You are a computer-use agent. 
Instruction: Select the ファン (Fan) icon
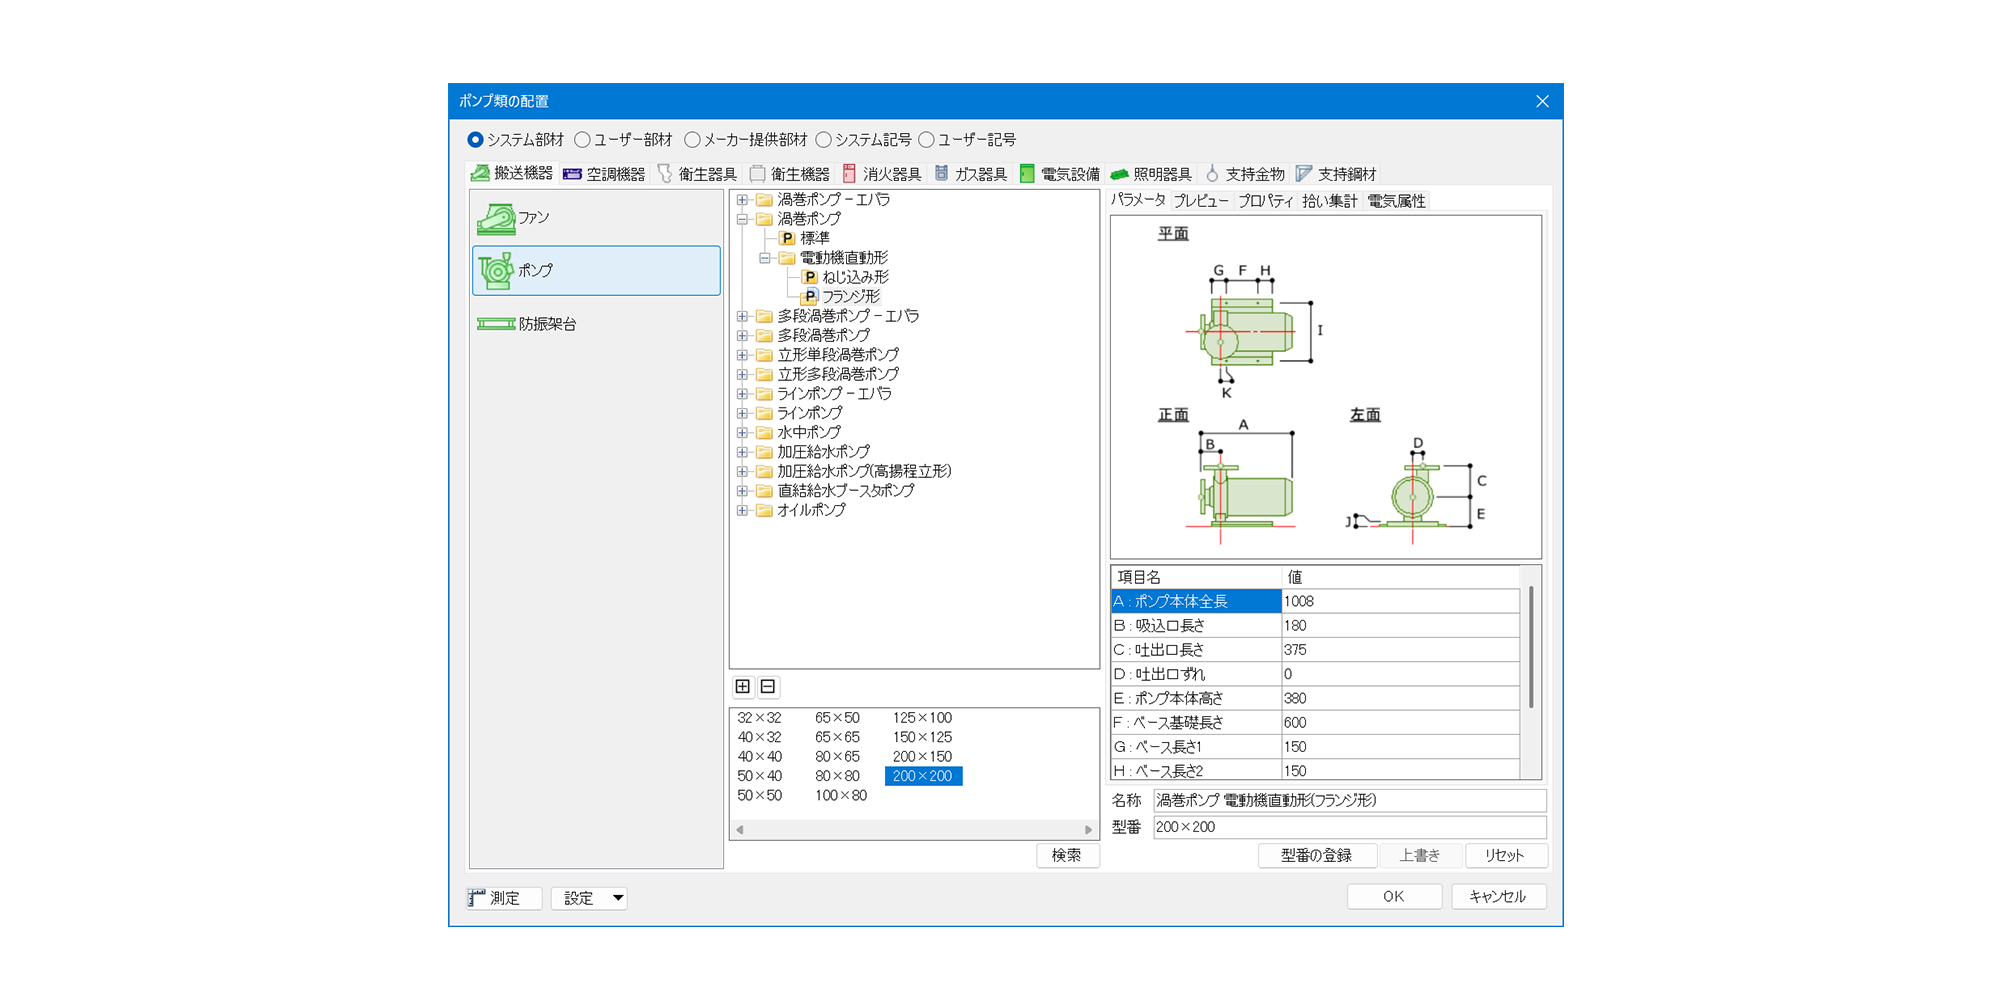pyautogui.click(x=496, y=218)
